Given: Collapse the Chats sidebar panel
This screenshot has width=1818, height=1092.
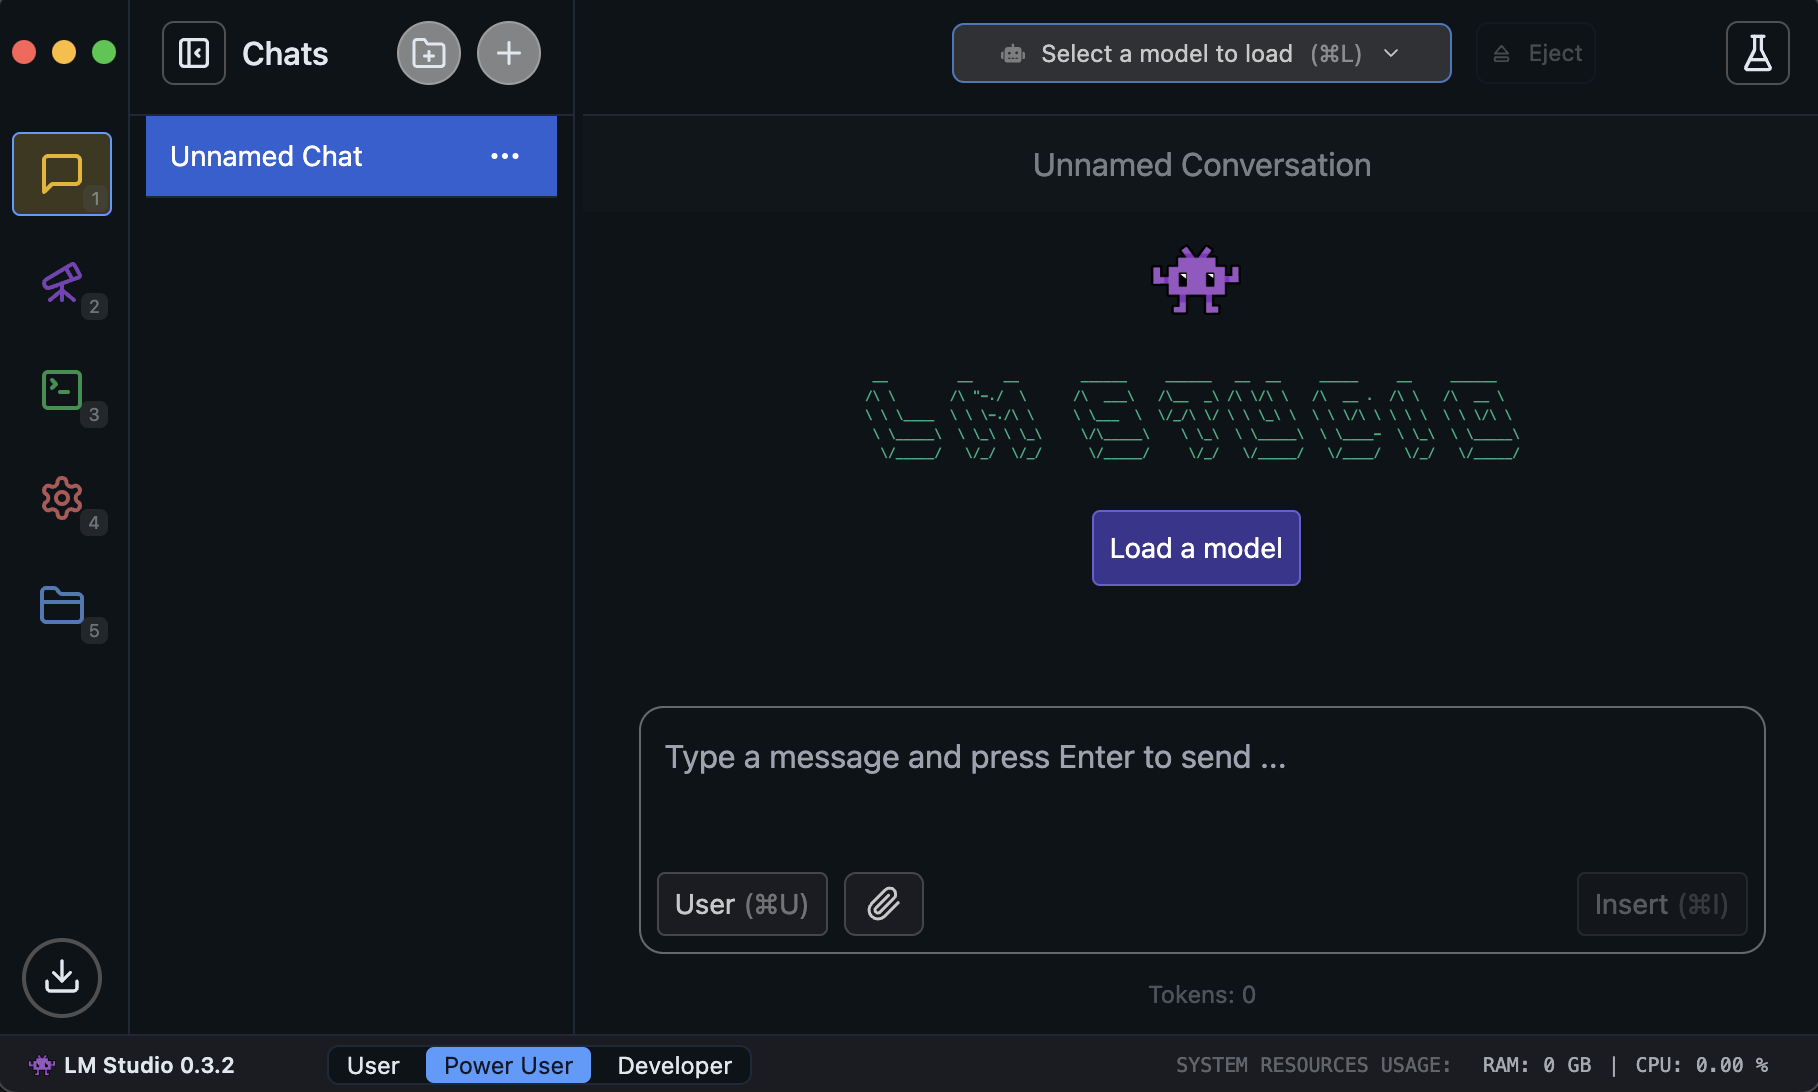Looking at the screenshot, I should (x=194, y=53).
